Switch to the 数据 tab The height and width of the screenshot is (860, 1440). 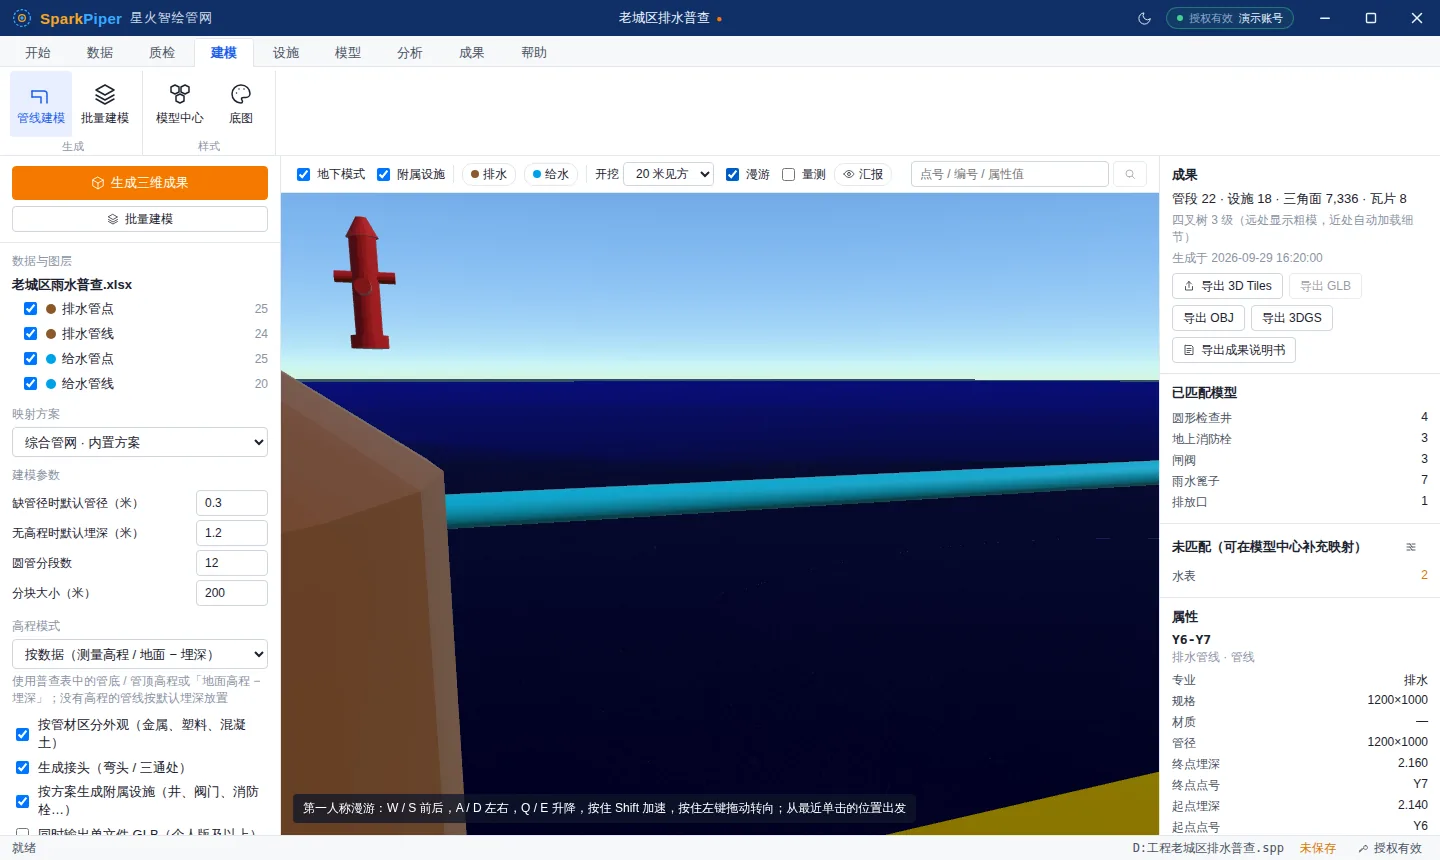click(100, 53)
